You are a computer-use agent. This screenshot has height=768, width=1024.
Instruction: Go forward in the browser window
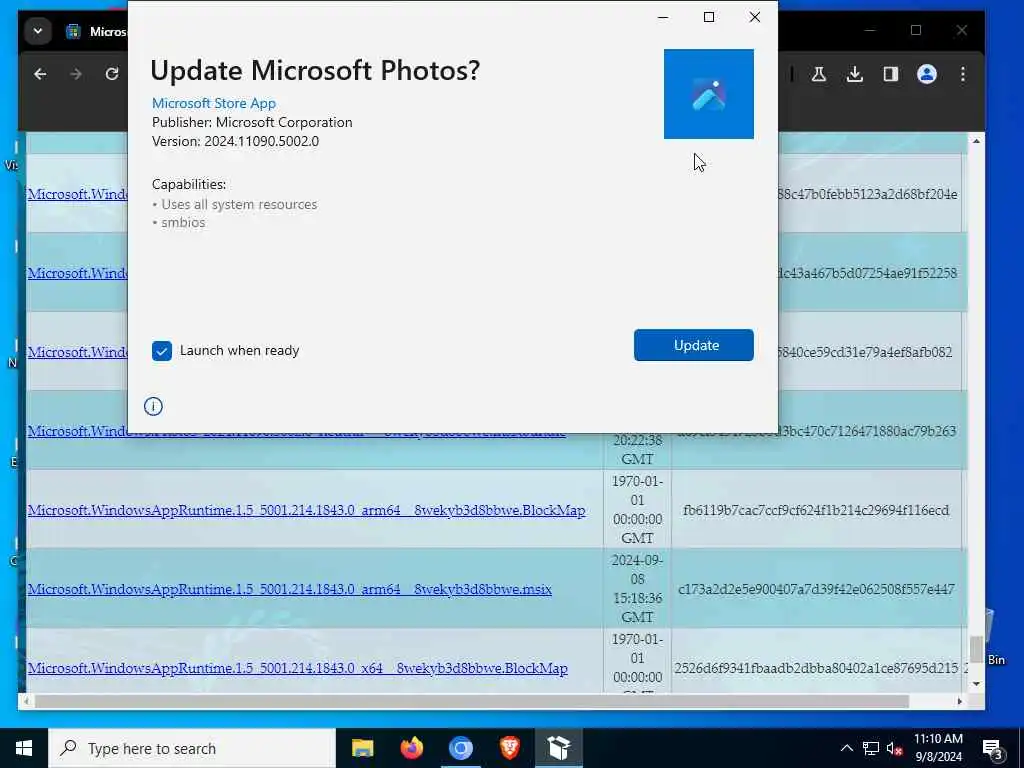(x=76, y=74)
